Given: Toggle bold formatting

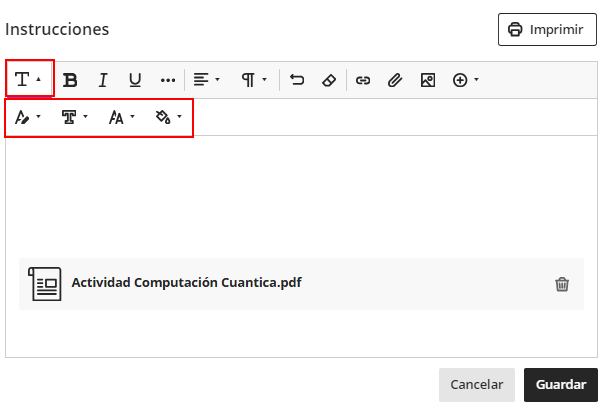Looking at the screenshot, I should pyautogui.click(x=70, y=80).
